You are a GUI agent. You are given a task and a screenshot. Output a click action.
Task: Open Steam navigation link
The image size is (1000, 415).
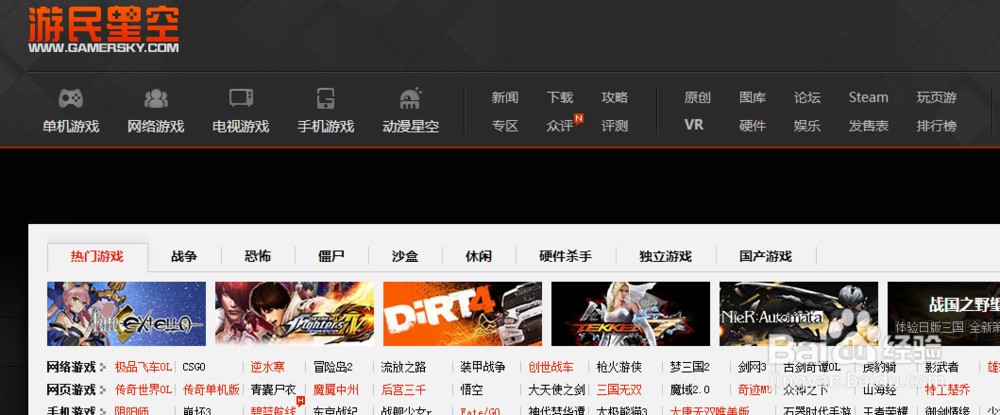pos(869,98)
